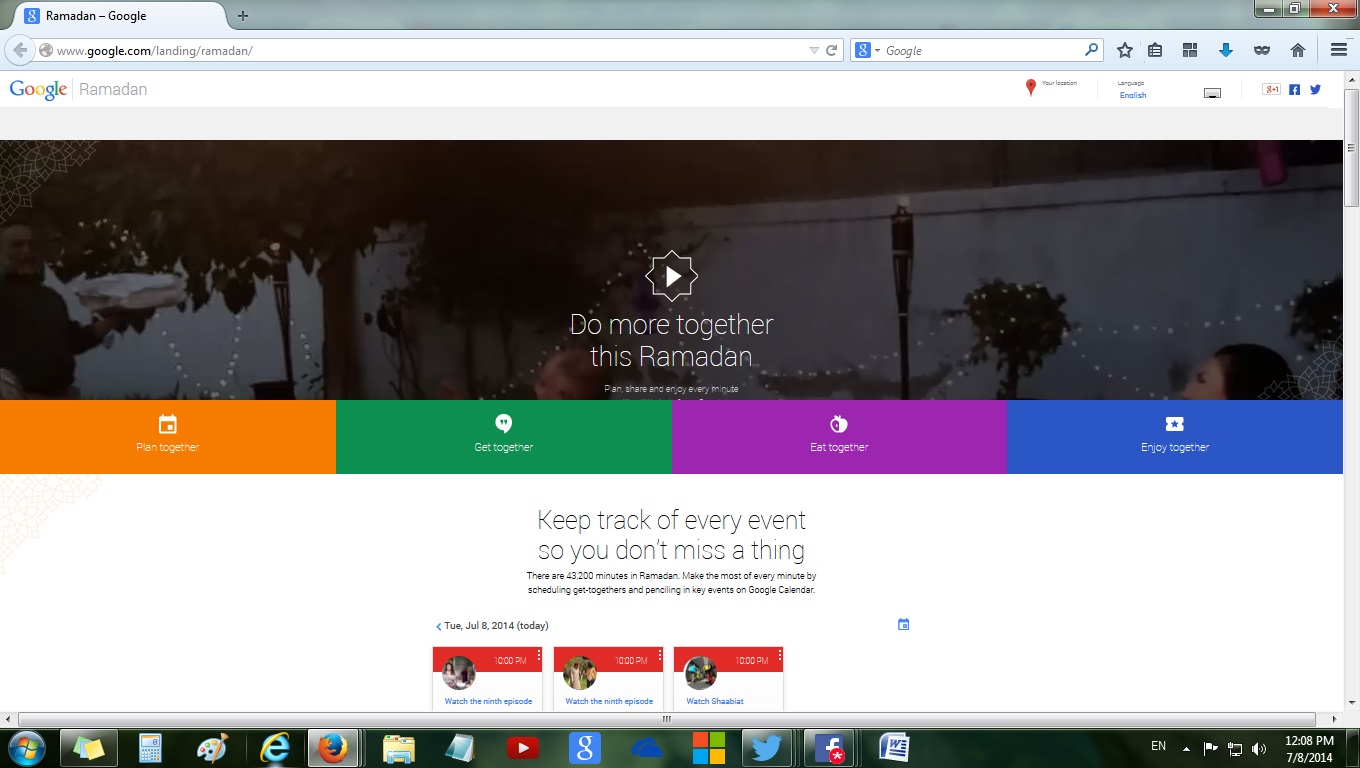
Task: Click the red Your location pin icon
Action: [x=1031, y=88]
